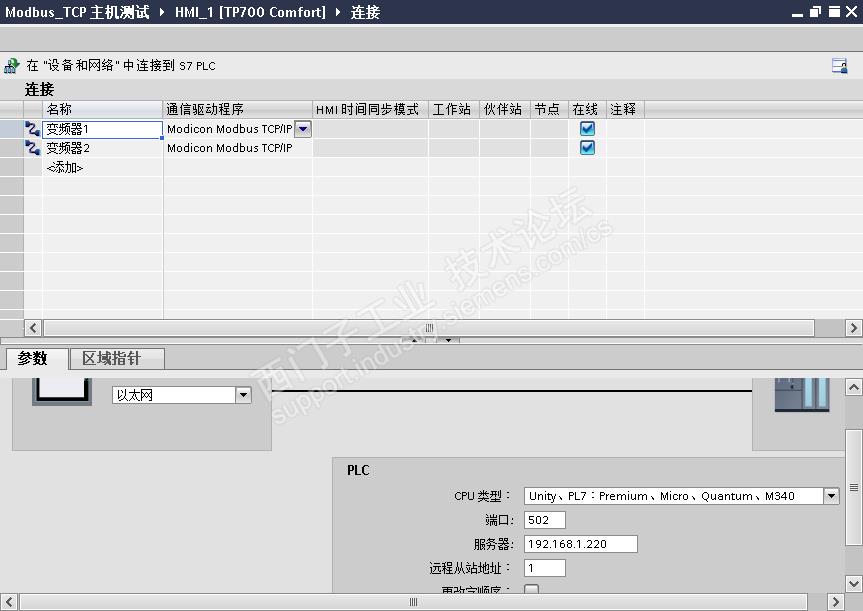Image resolution: width=863 pixels, height=611 pixels.
Task: Toggle the online checkbox for 变频器1
Action: [x=587, y=129]
